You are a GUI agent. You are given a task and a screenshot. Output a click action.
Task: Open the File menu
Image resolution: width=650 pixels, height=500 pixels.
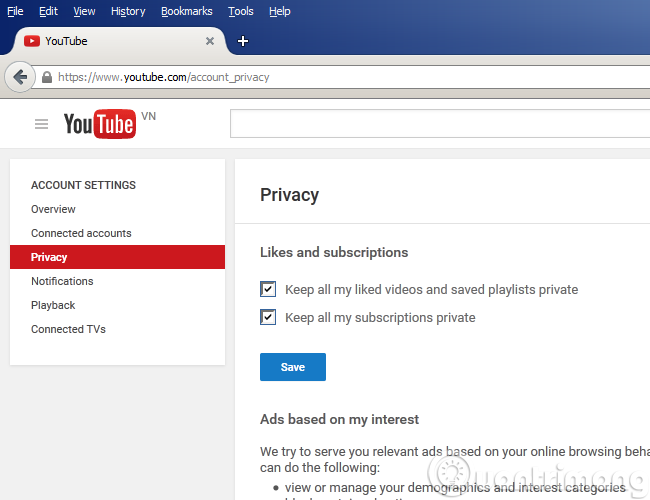point(15,11)
